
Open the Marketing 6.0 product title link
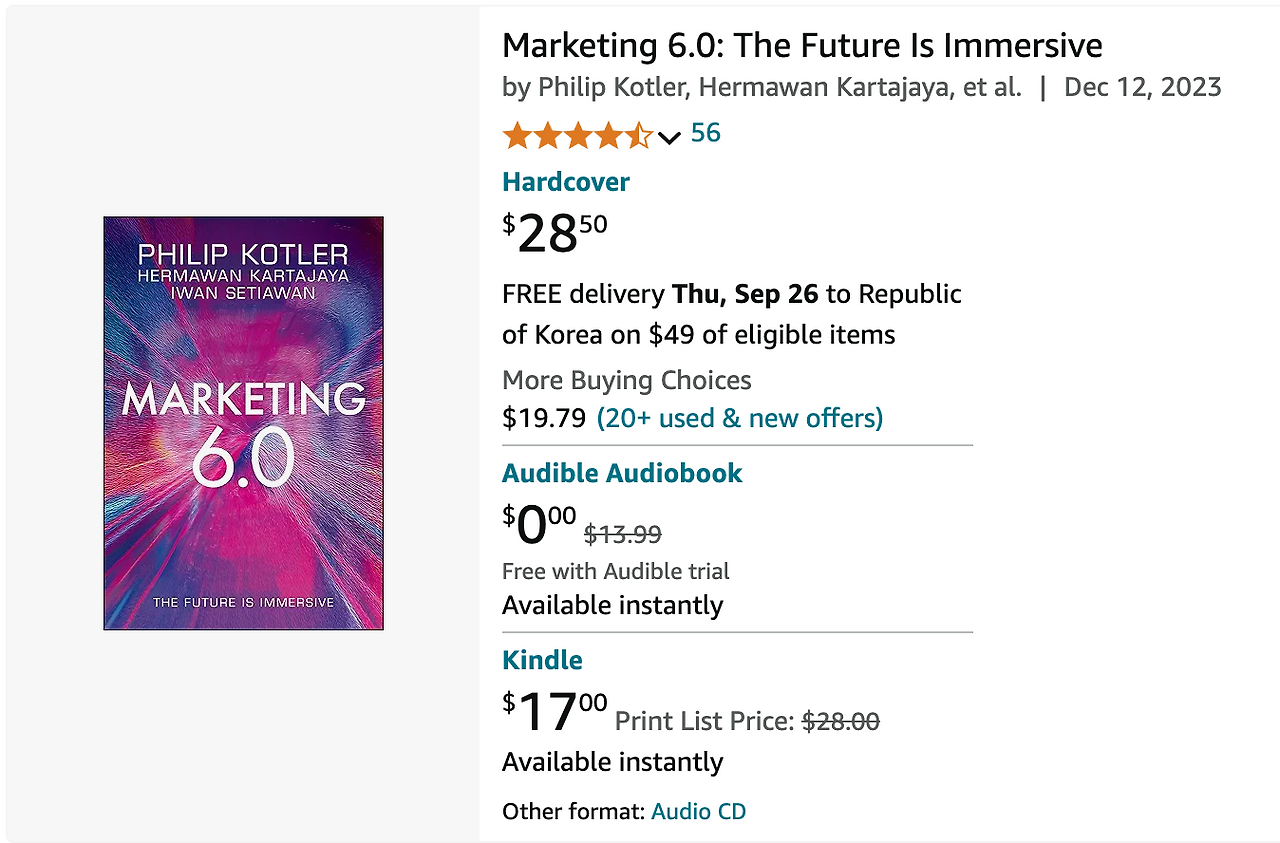point(800,45)
